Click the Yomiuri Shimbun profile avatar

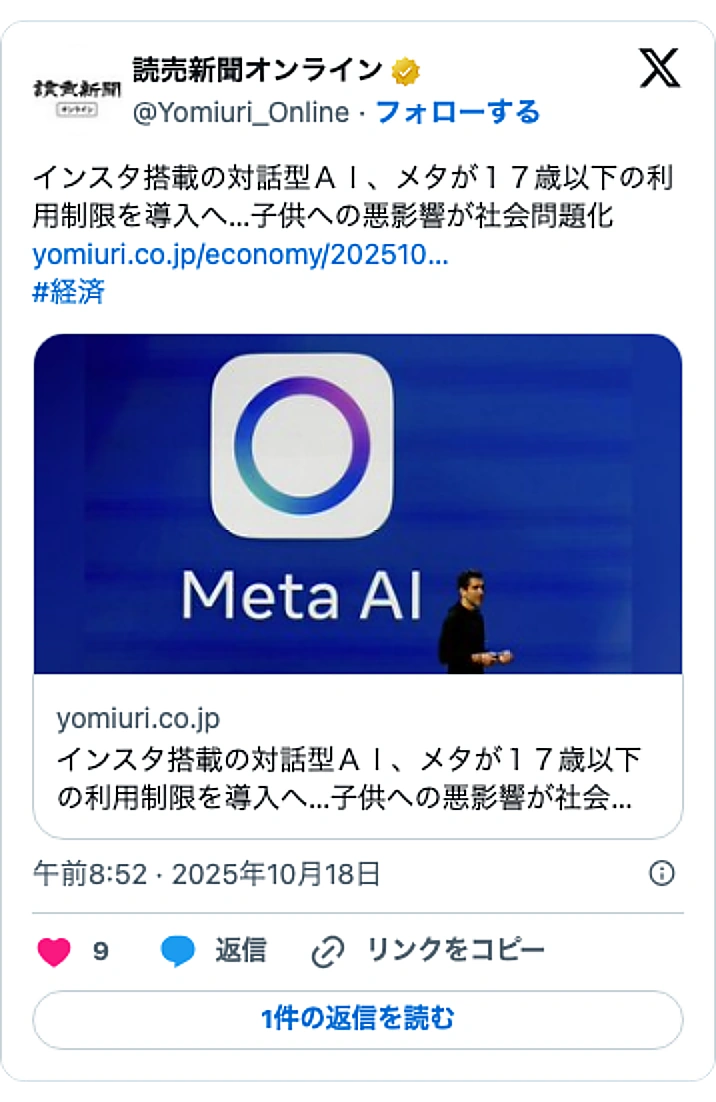[x=77, y=92]
